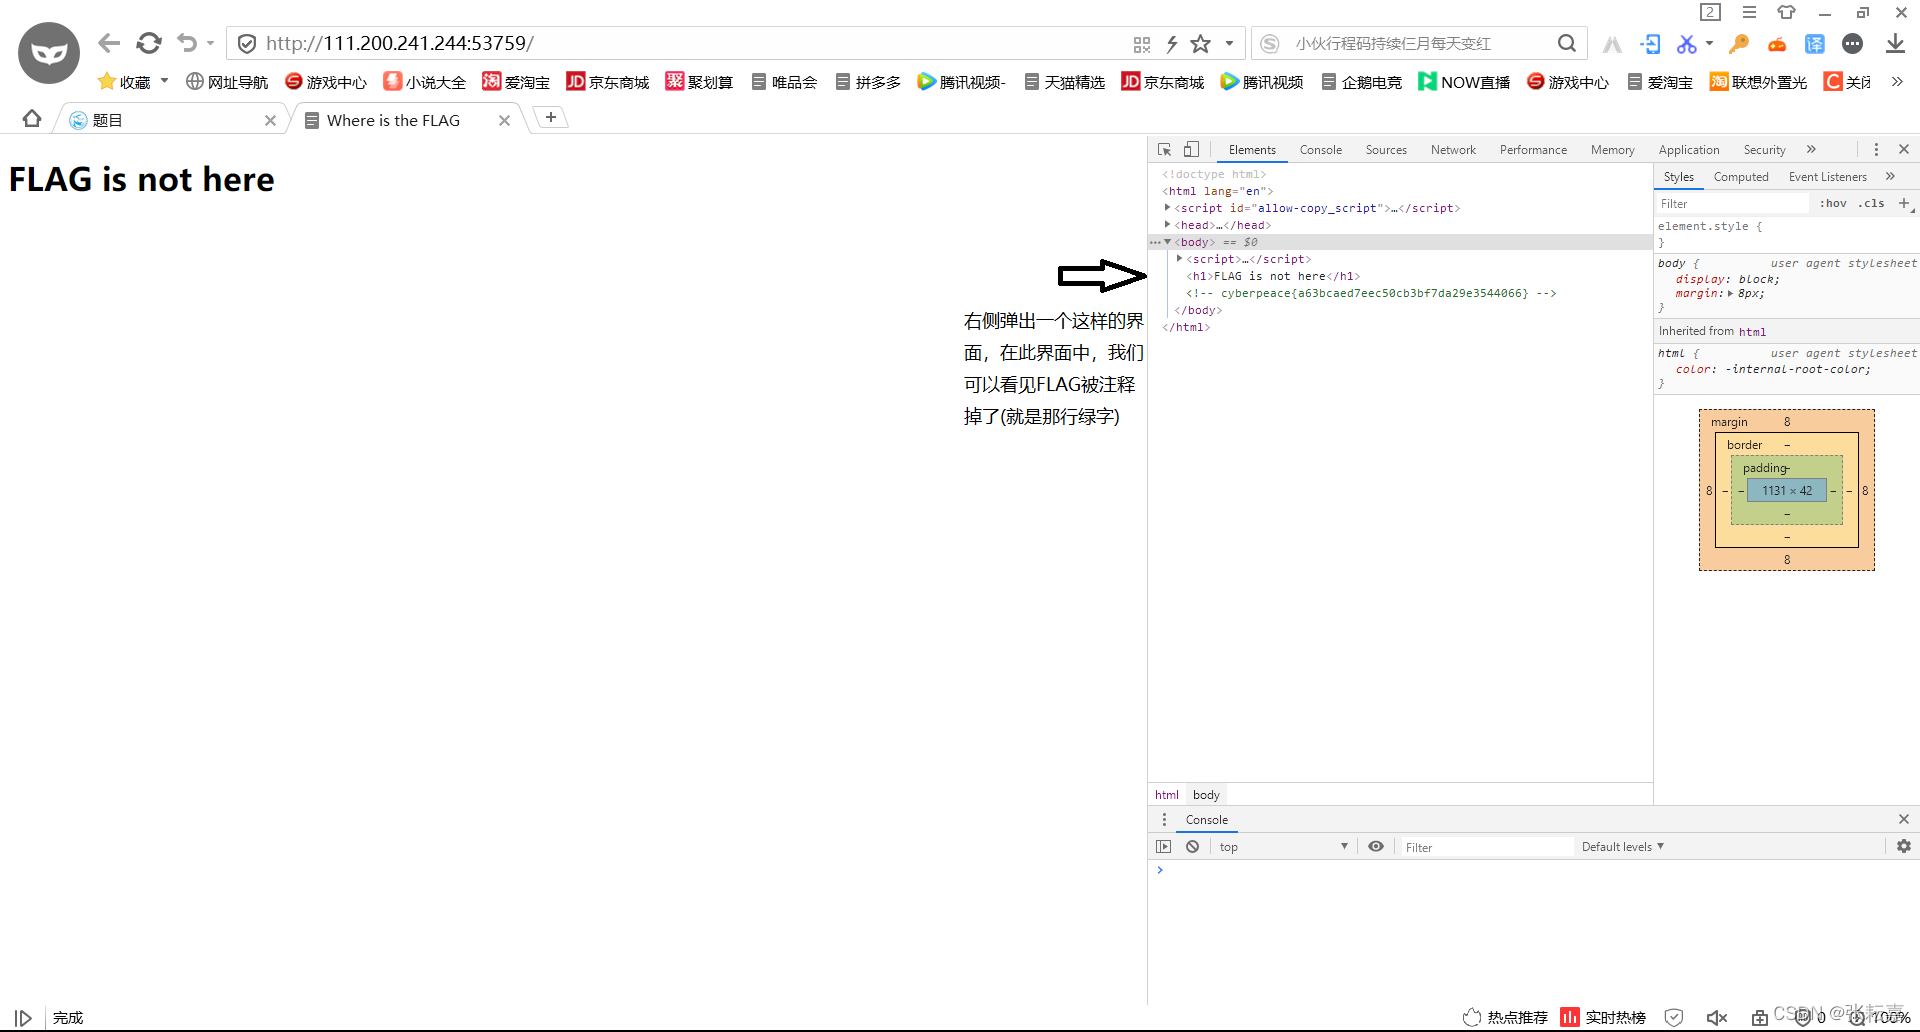Activate the DevTools element inspector picker

[x=1165, y=149]
